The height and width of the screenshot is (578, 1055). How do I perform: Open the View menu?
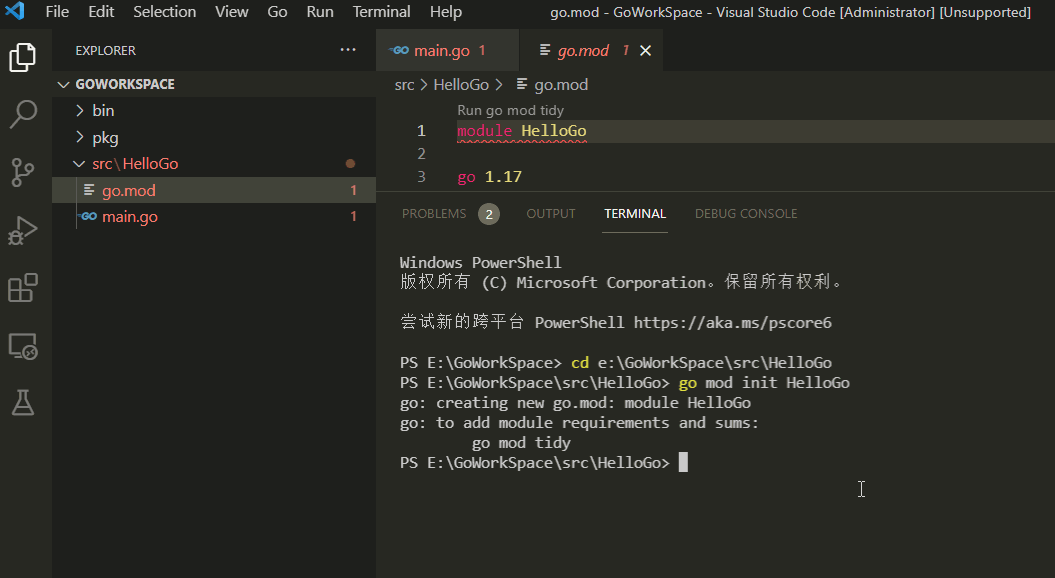(x=231, y=11)
